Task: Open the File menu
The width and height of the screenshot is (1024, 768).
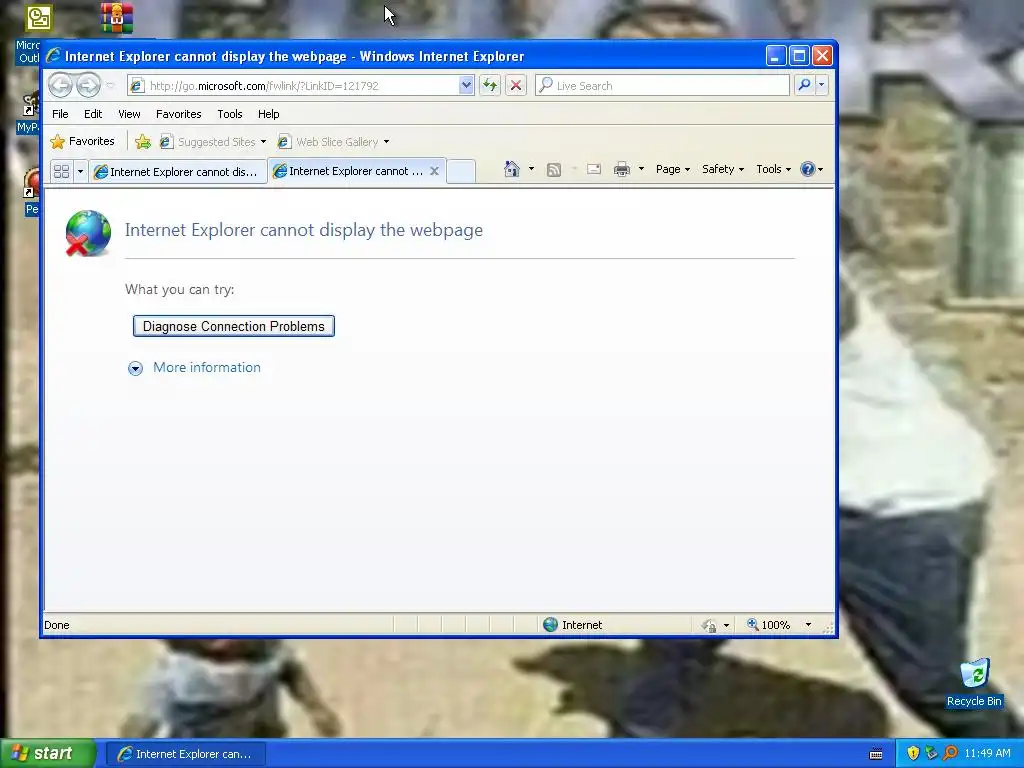Action: 60,114
